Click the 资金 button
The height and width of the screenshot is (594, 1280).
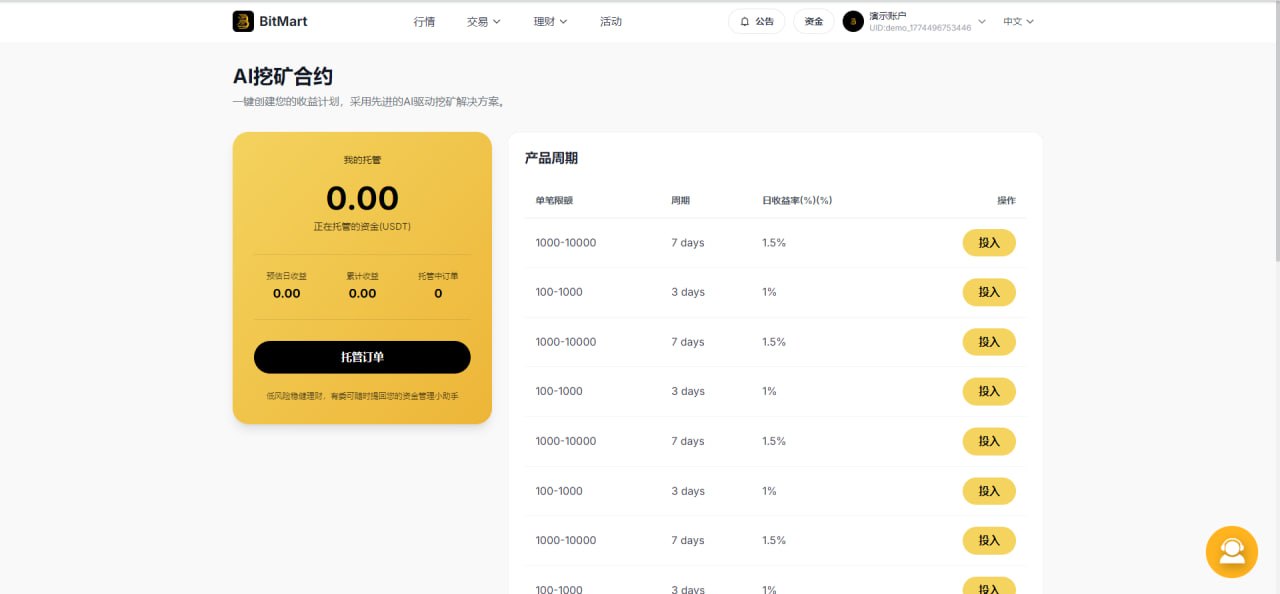[813, 21]
